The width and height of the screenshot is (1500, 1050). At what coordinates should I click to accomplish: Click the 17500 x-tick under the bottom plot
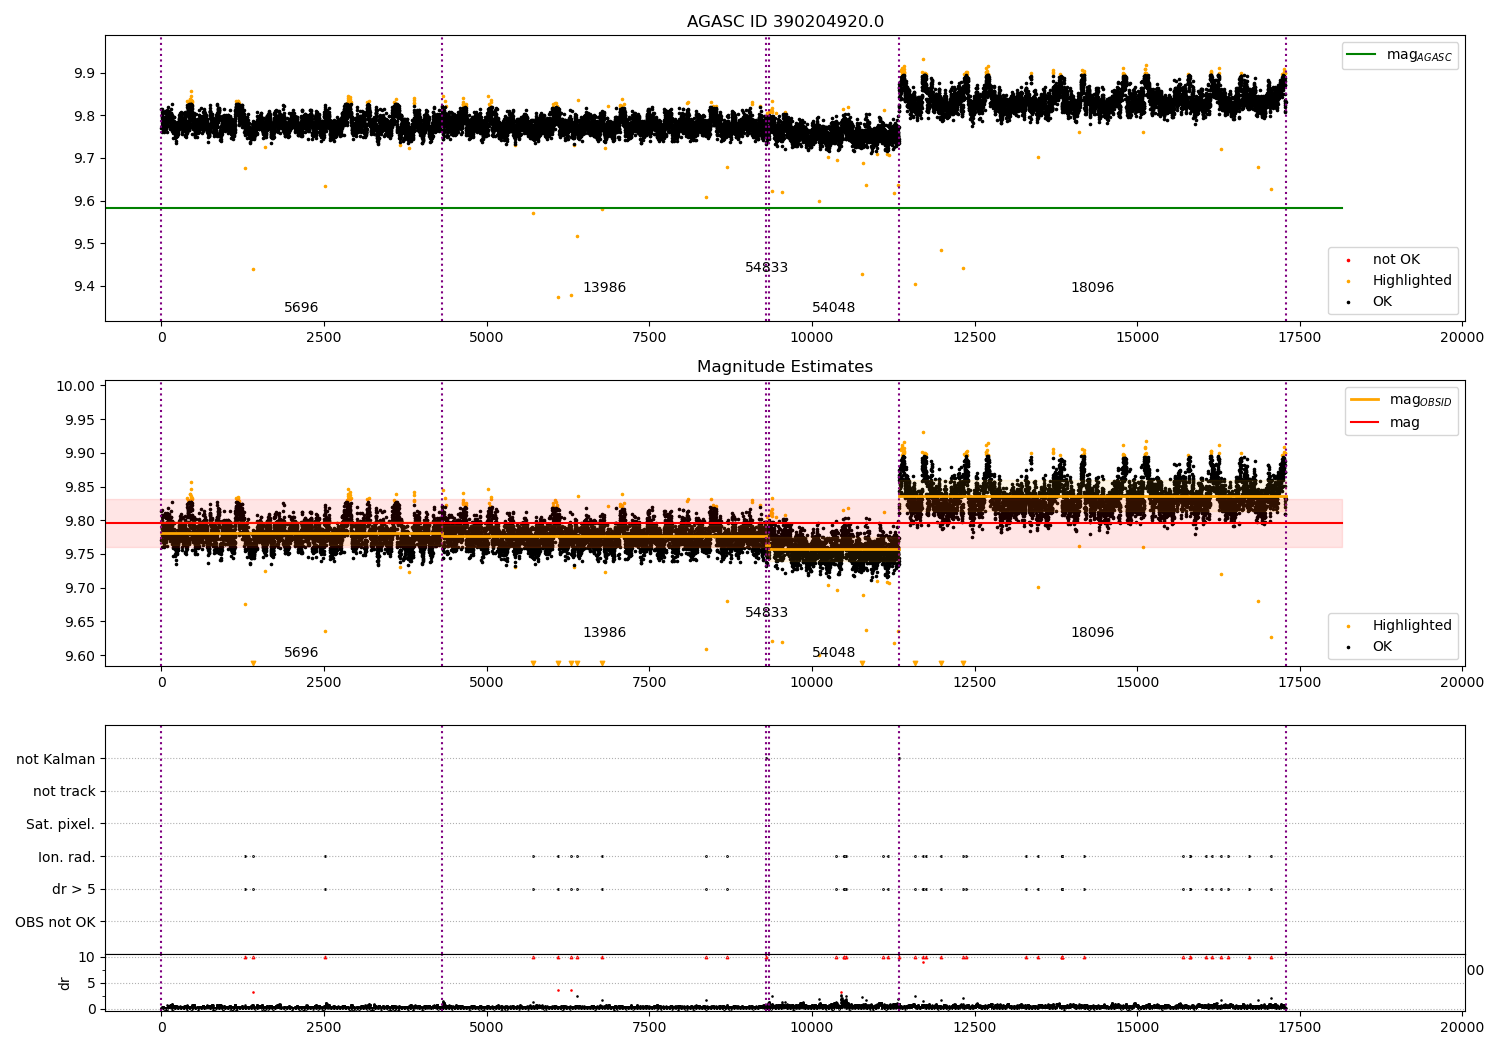coord(1300,1027)
